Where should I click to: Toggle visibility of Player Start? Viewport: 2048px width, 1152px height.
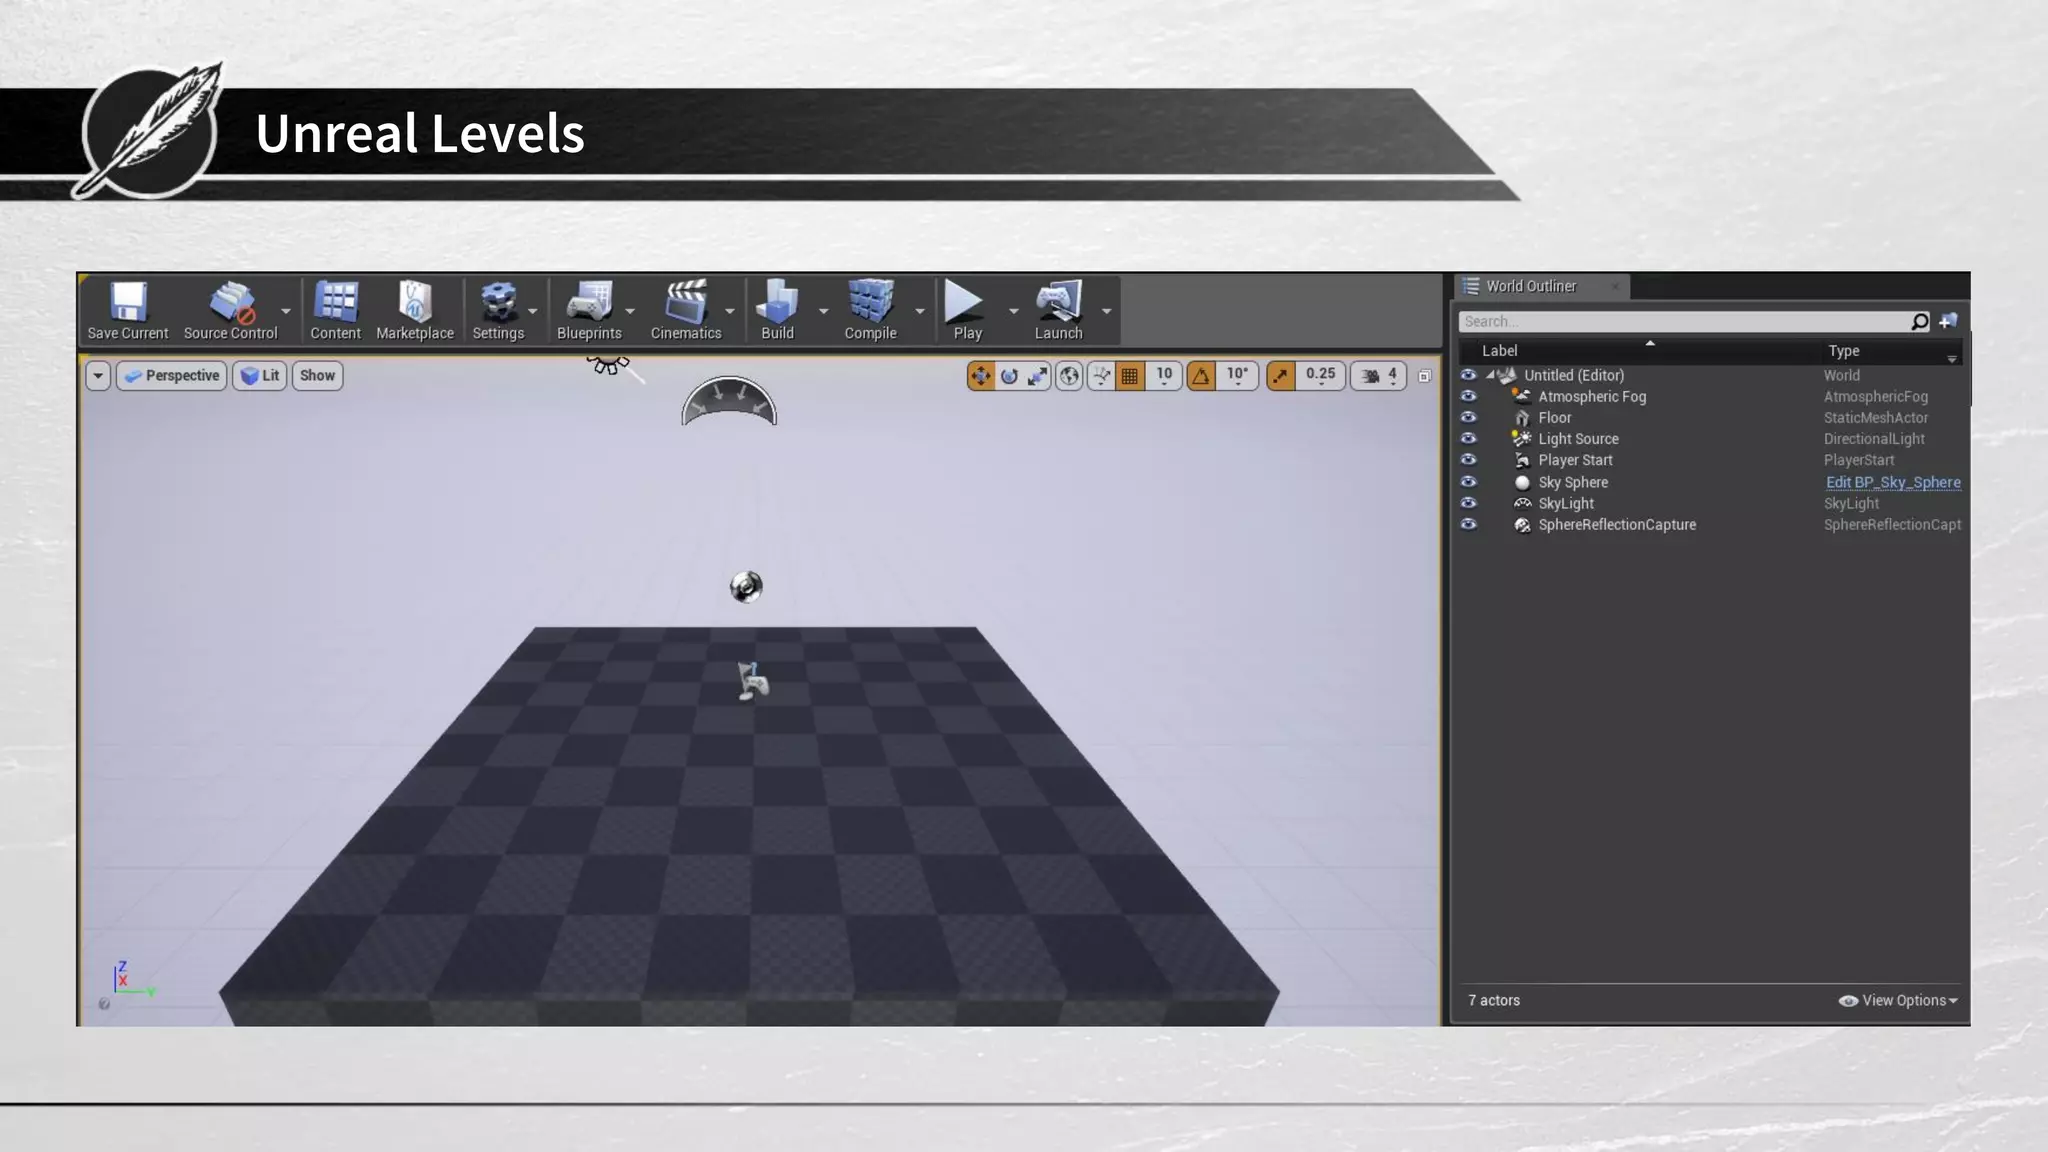(1468, 460)
